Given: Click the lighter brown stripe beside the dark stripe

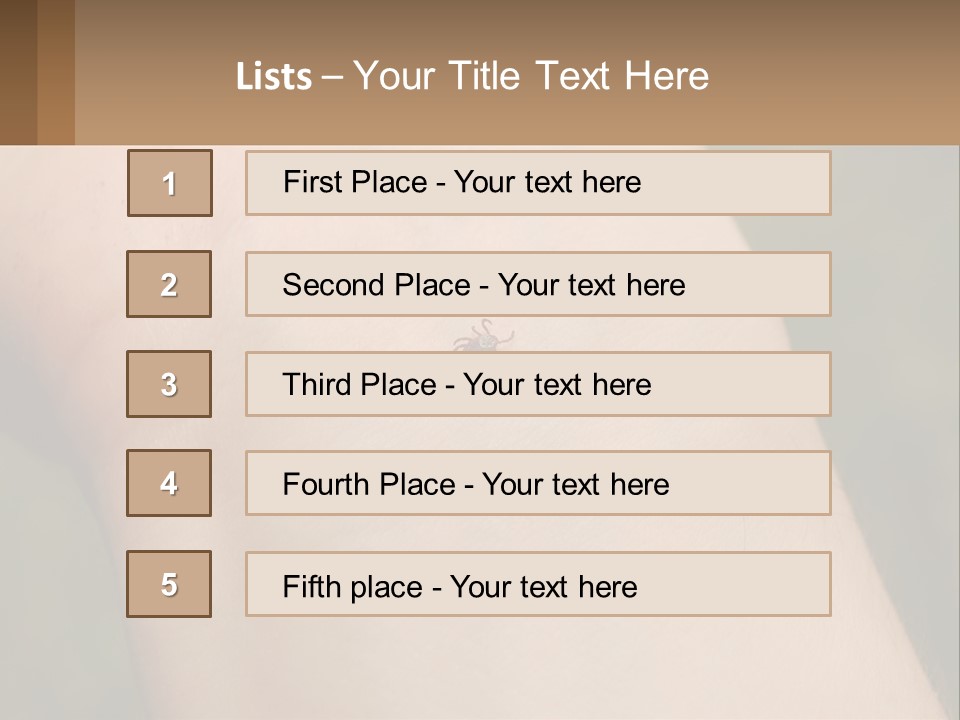Looking at the screenshot, I should click(x=56, y=72).
